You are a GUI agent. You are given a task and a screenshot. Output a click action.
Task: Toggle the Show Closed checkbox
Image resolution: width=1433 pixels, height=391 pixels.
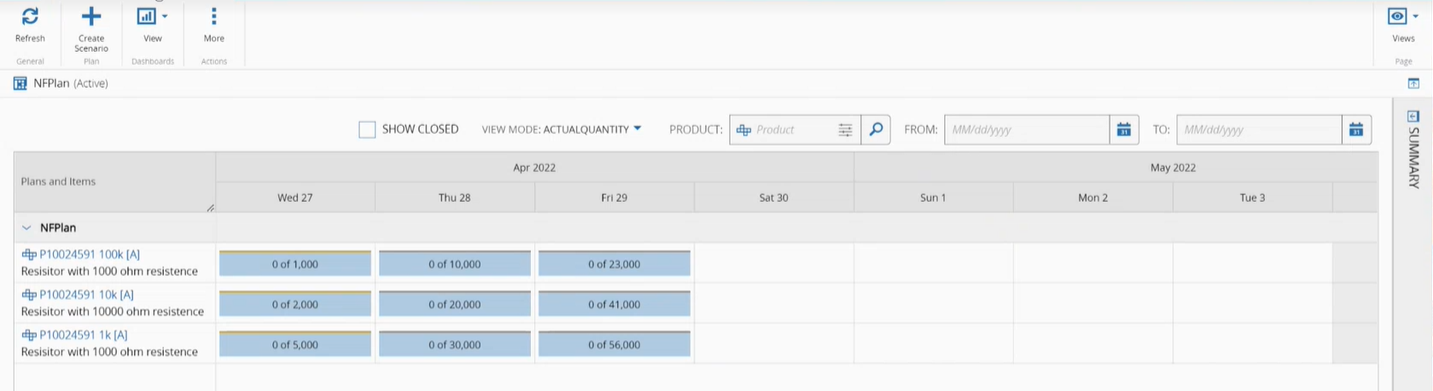coord(367,129)
